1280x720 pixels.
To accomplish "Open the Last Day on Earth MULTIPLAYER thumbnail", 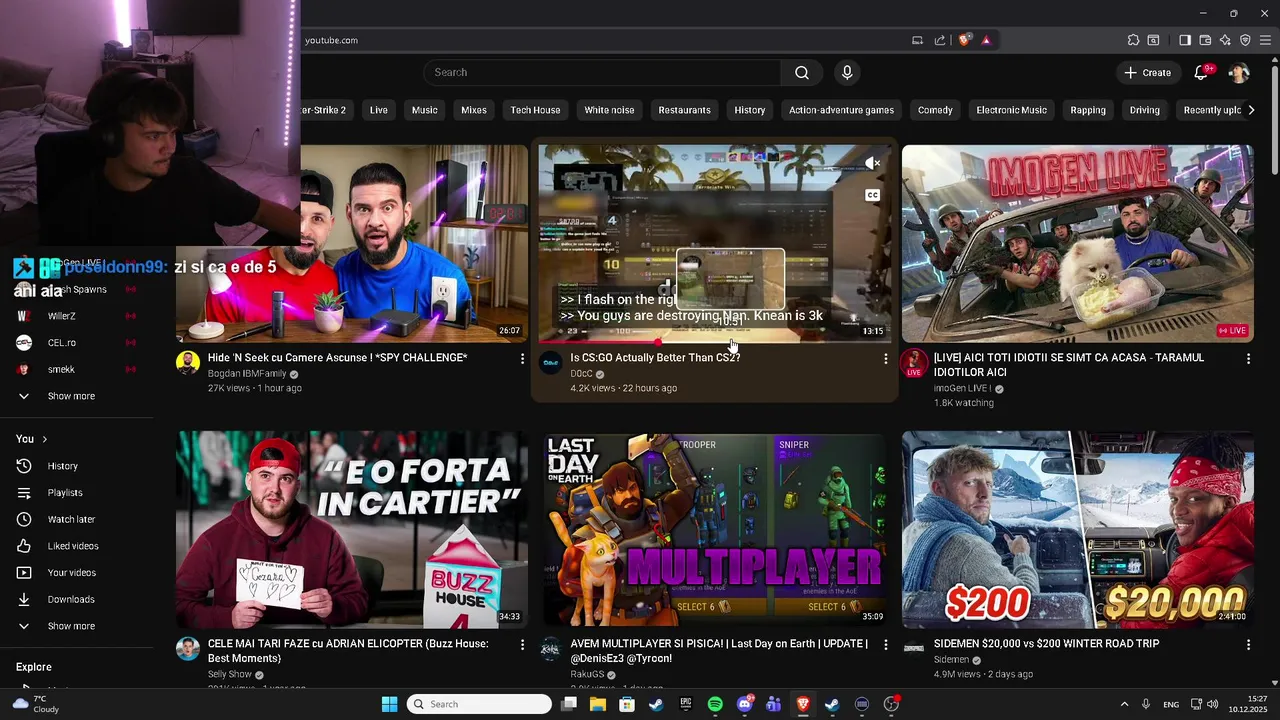I will pos(714,530).
